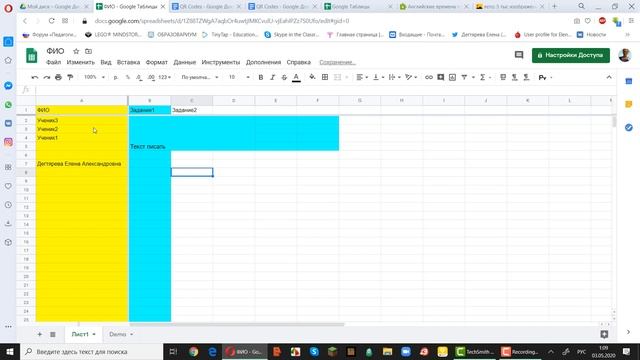This screenshot has height=360, width=640.
Task: Open the font family dropdown
Action: click(200, 77)
